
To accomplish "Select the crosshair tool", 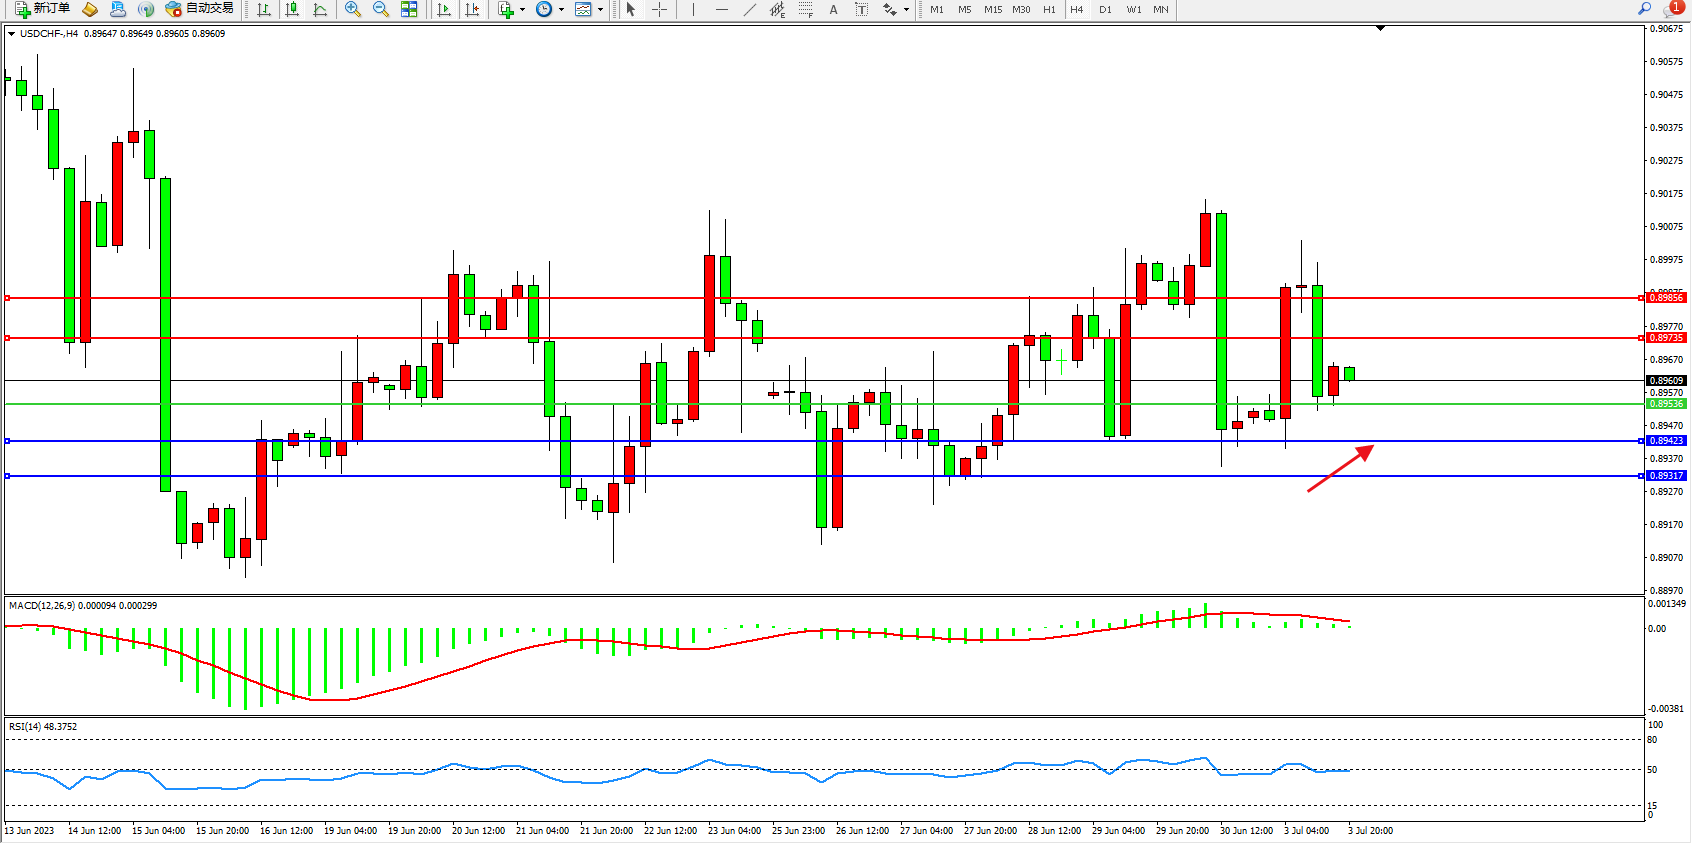I will [660, 9].
